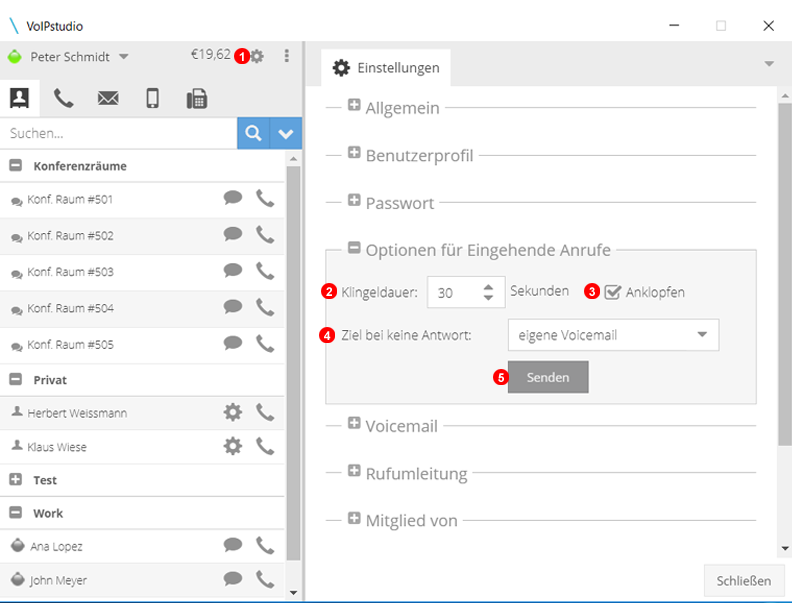Image resolution: width=792 pixels, height=612 pixels.
Task: Call Konf. Raum #501
Action: pos(265,198)
